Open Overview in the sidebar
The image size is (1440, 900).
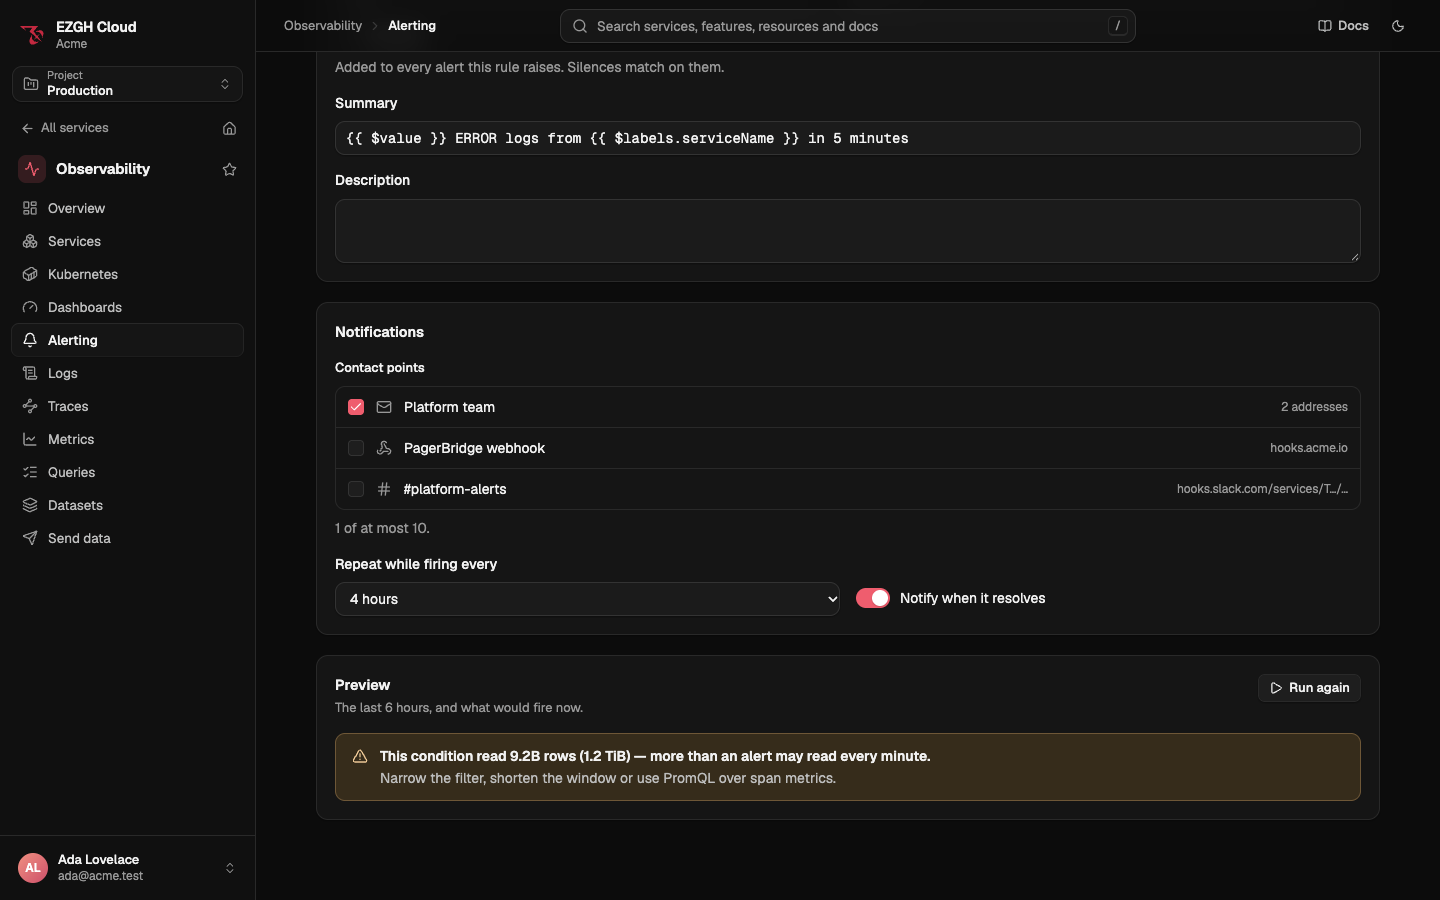127,208
